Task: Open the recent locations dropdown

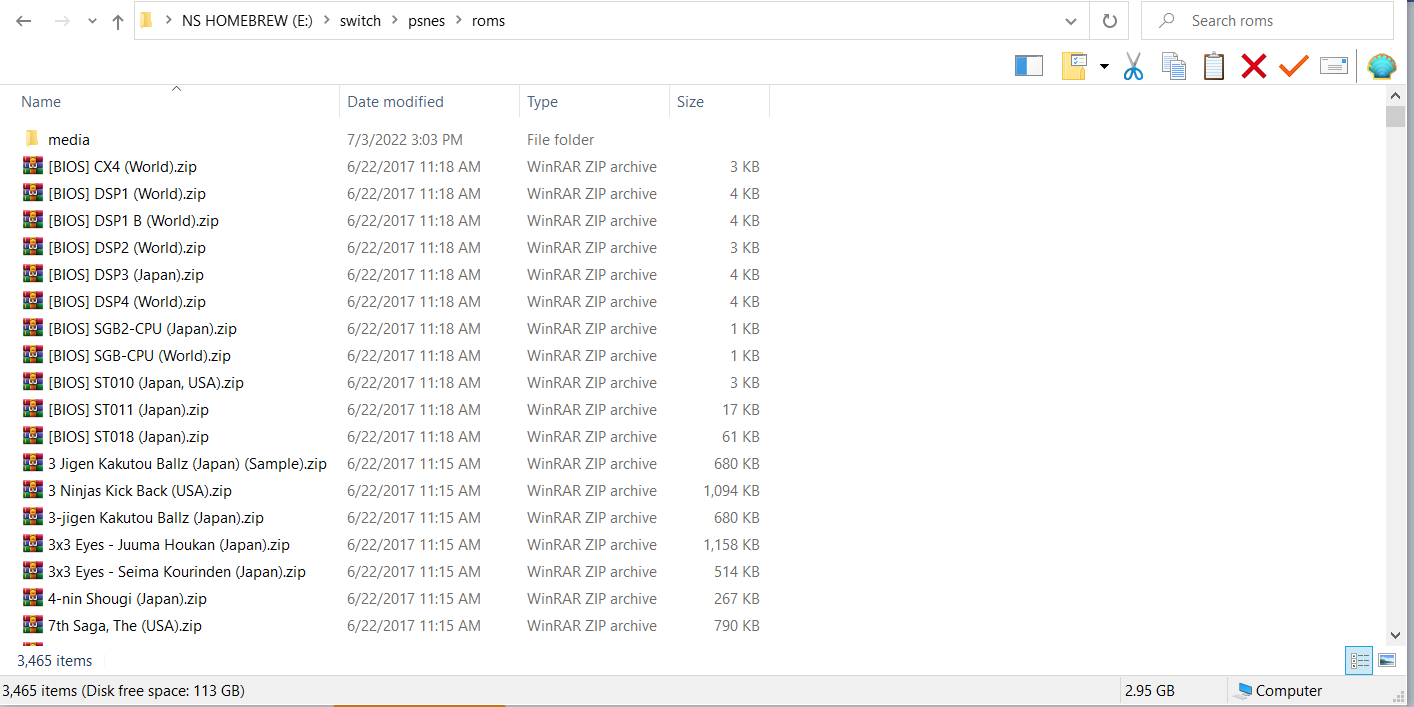Action: [92, 21]
